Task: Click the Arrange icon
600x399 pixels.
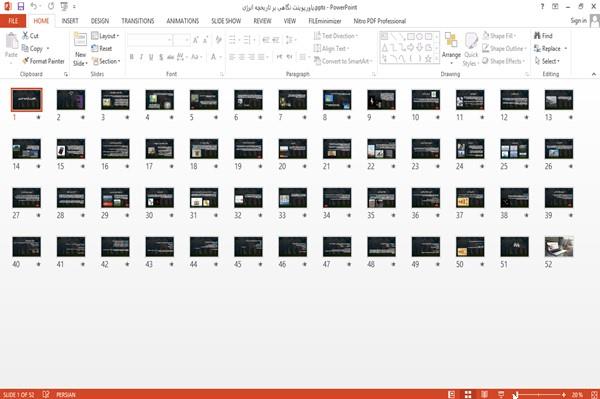Action: click(x=451, y=41)
